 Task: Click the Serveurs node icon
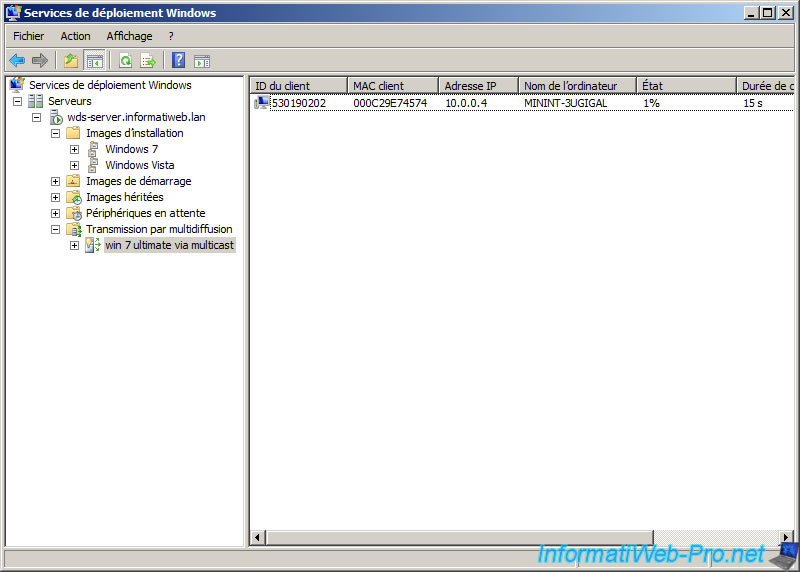tap(35, 101)
